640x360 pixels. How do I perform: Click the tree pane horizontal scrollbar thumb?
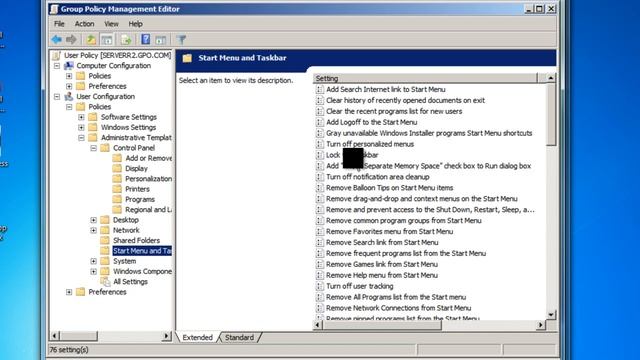pyautogui.click(x=79, y=336)
